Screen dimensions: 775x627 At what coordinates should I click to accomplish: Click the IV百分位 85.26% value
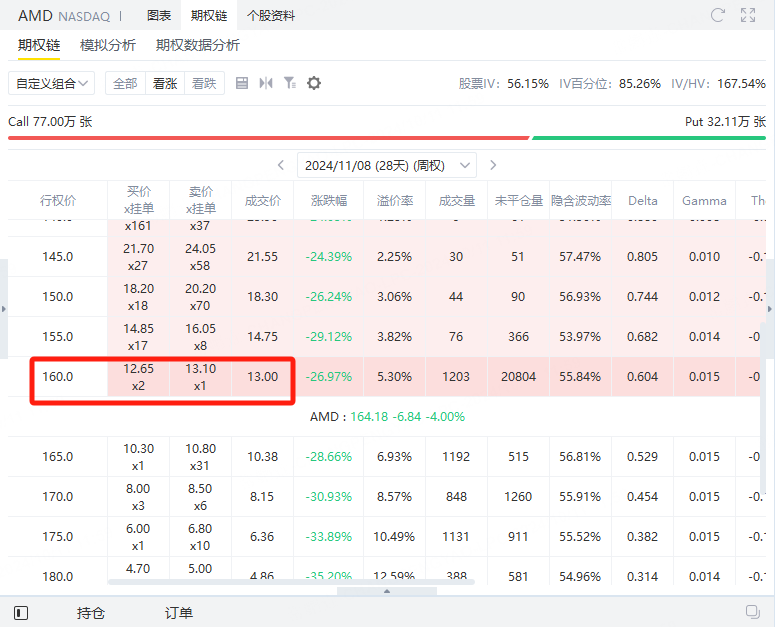[x=640, y=84]
